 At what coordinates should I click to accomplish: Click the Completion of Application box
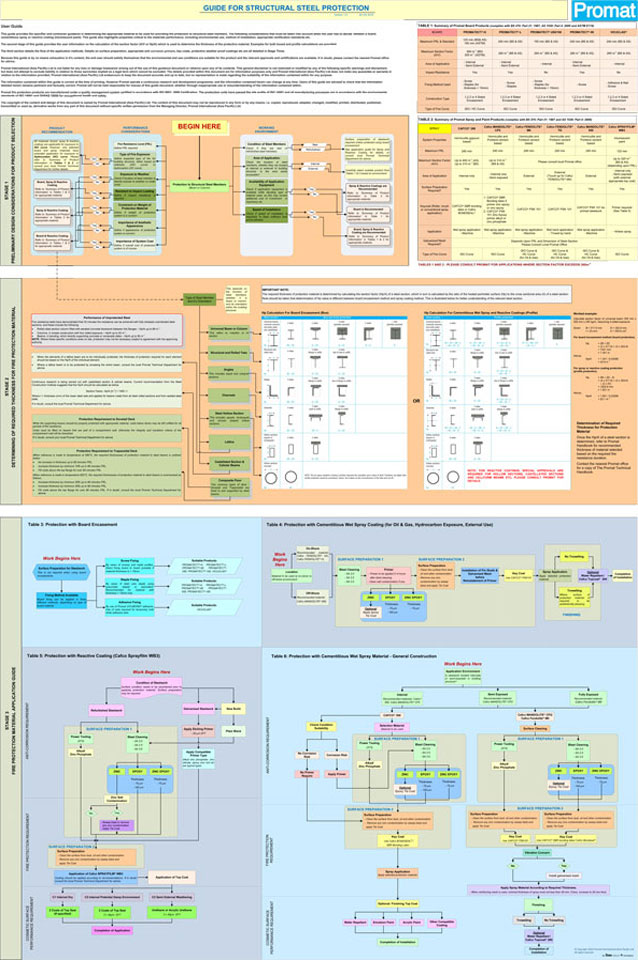[113, 930]
